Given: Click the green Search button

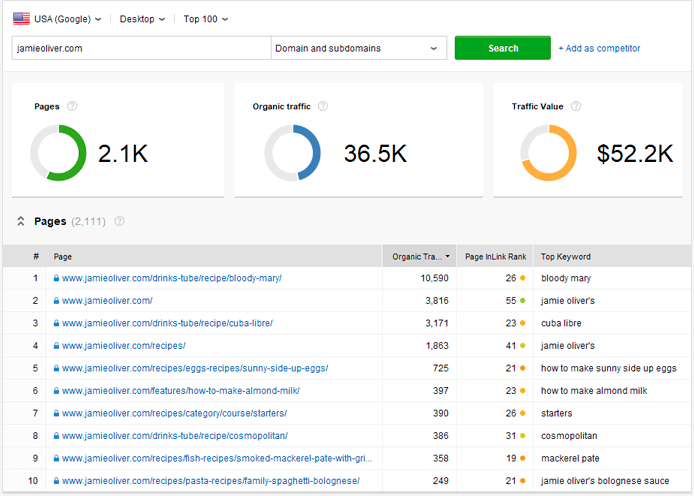Looking at the screenshot, I should (x=503, y=48).
